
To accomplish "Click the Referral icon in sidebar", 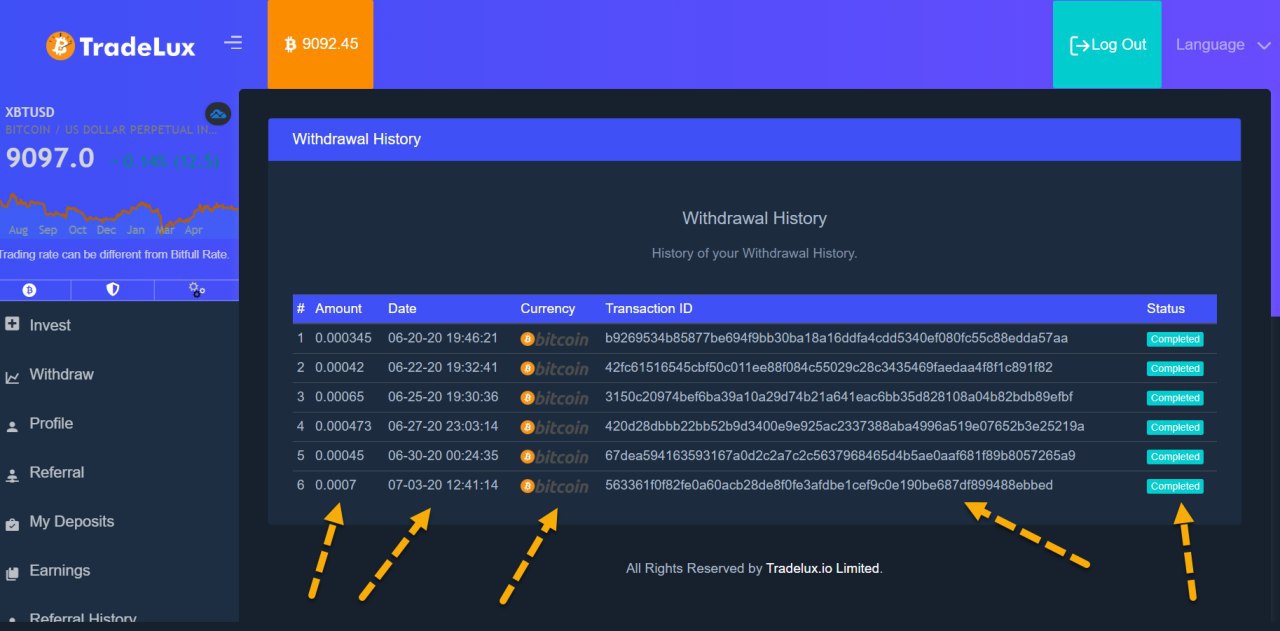I will 12,476.
